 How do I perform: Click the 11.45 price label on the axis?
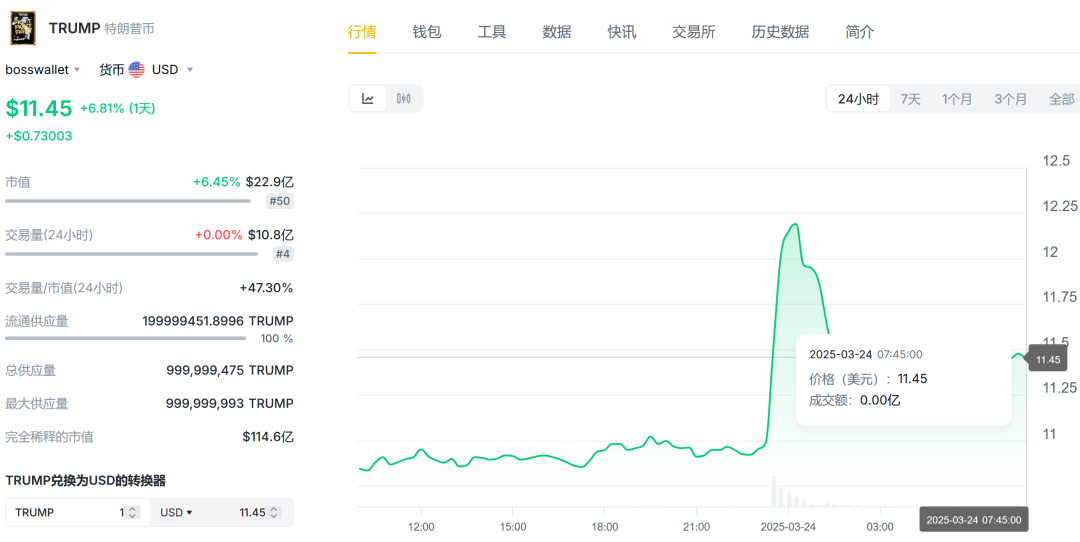point(1048,358)
